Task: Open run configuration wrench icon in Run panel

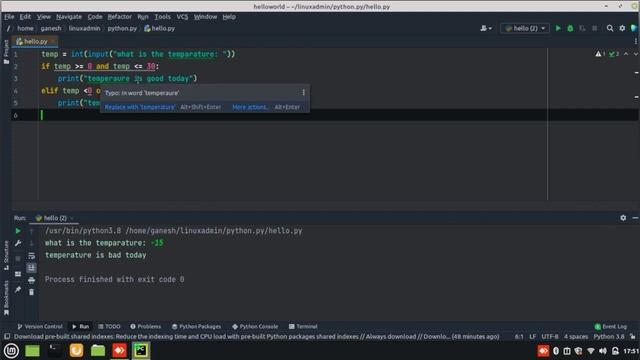Action: 18,243
